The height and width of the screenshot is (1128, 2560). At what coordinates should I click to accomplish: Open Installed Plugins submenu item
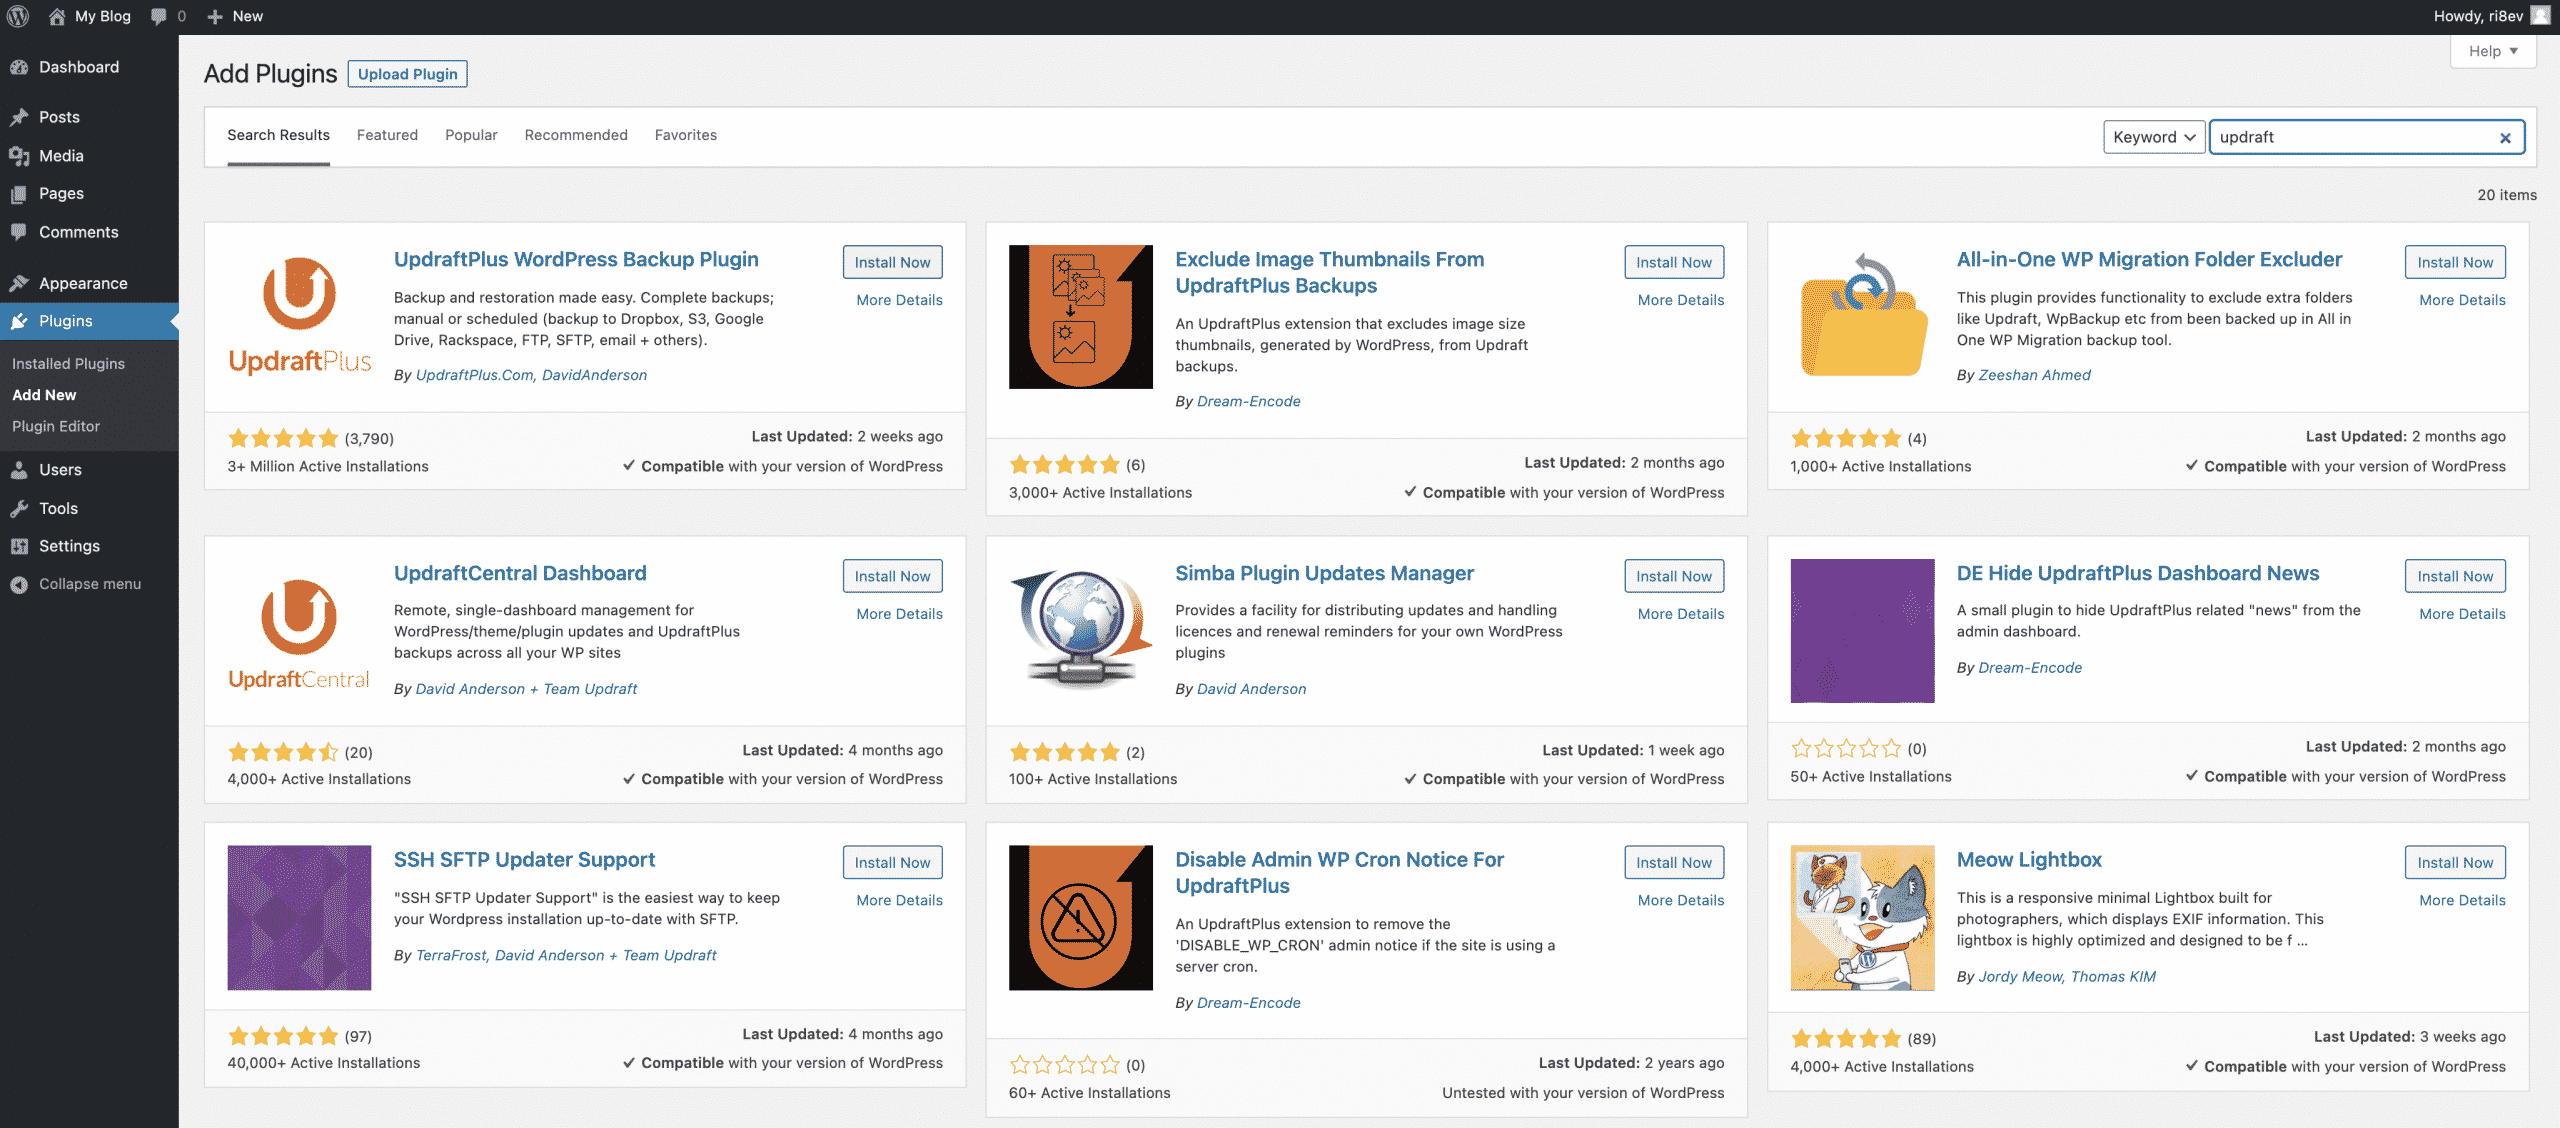pyautogui.click(x=68, y=364)
